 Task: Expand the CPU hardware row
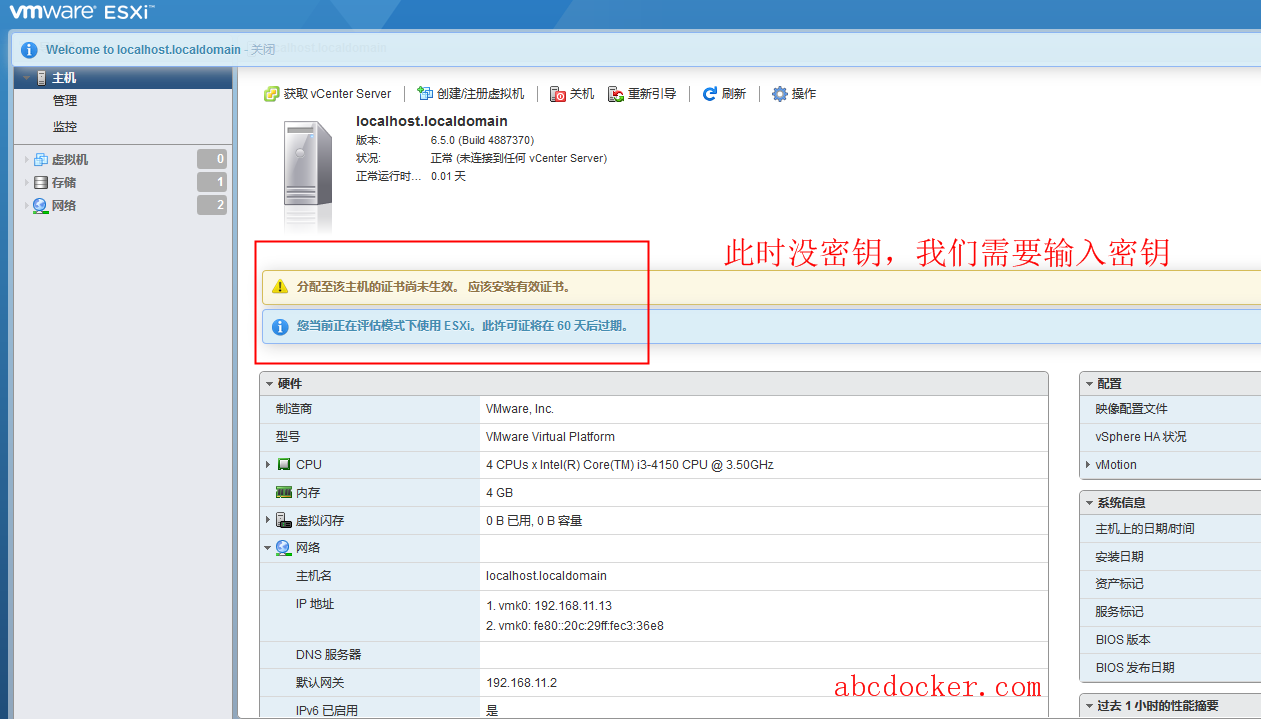point(268,465)
